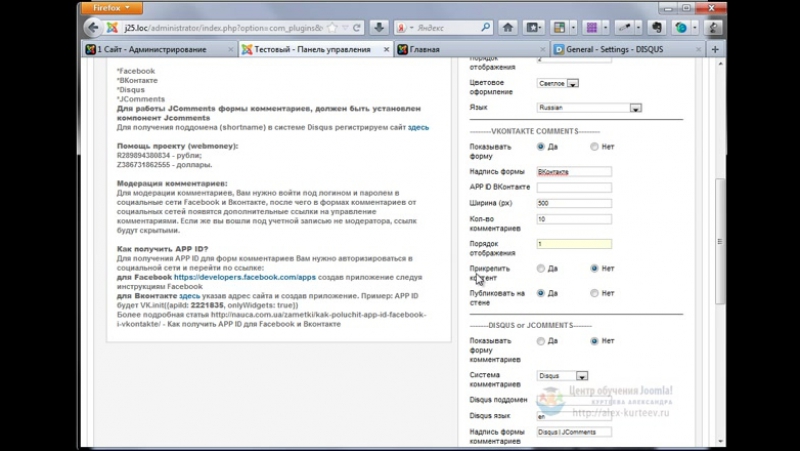Click the 'здесь' link after 'для Вконтакте'
The image size is (800, 451).
pyautogui.click(x=189, y=296)
